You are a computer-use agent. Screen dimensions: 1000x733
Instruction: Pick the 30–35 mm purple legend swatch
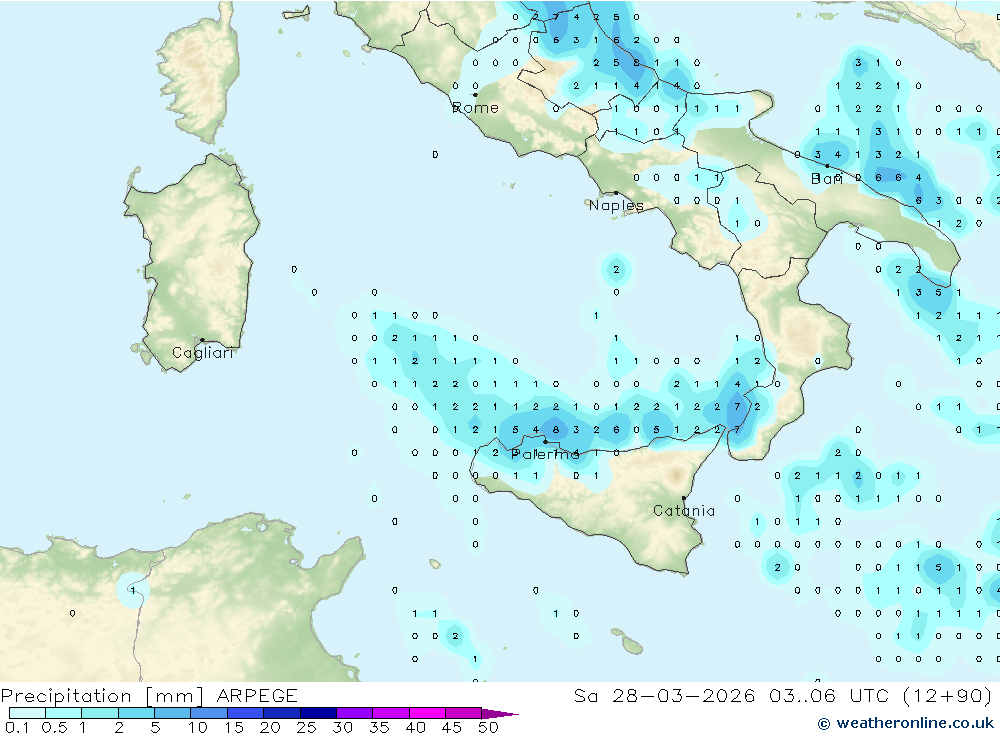354,713
